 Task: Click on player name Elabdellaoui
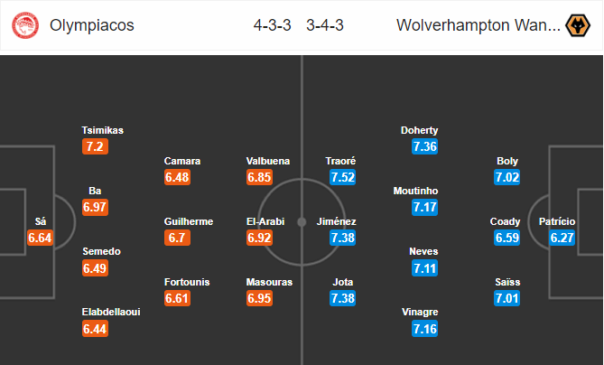click(x=111, y=312)
